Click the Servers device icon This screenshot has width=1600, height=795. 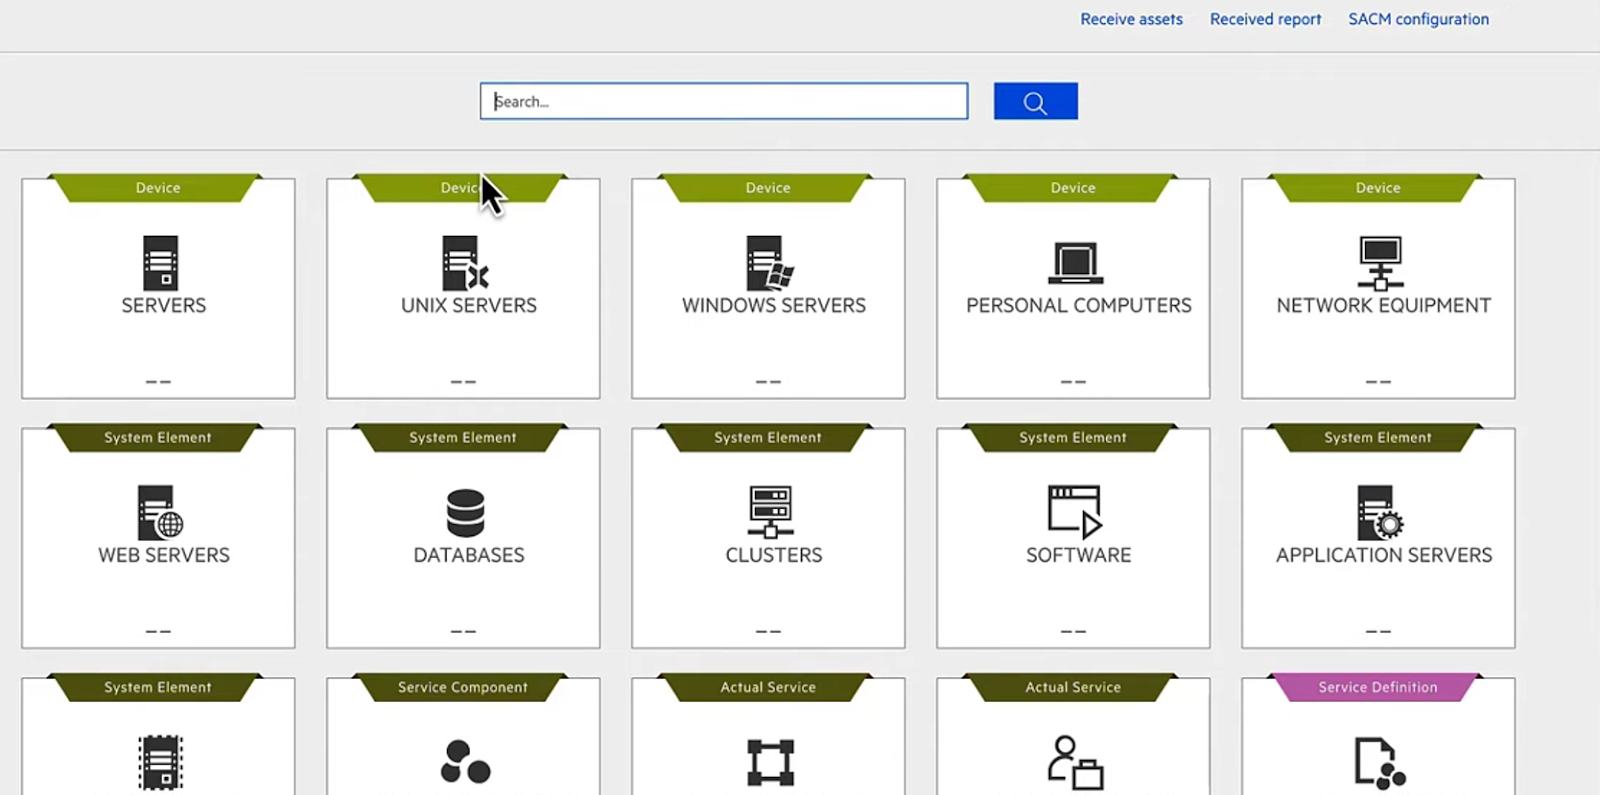pyautogui.click(x=160, y=263)
